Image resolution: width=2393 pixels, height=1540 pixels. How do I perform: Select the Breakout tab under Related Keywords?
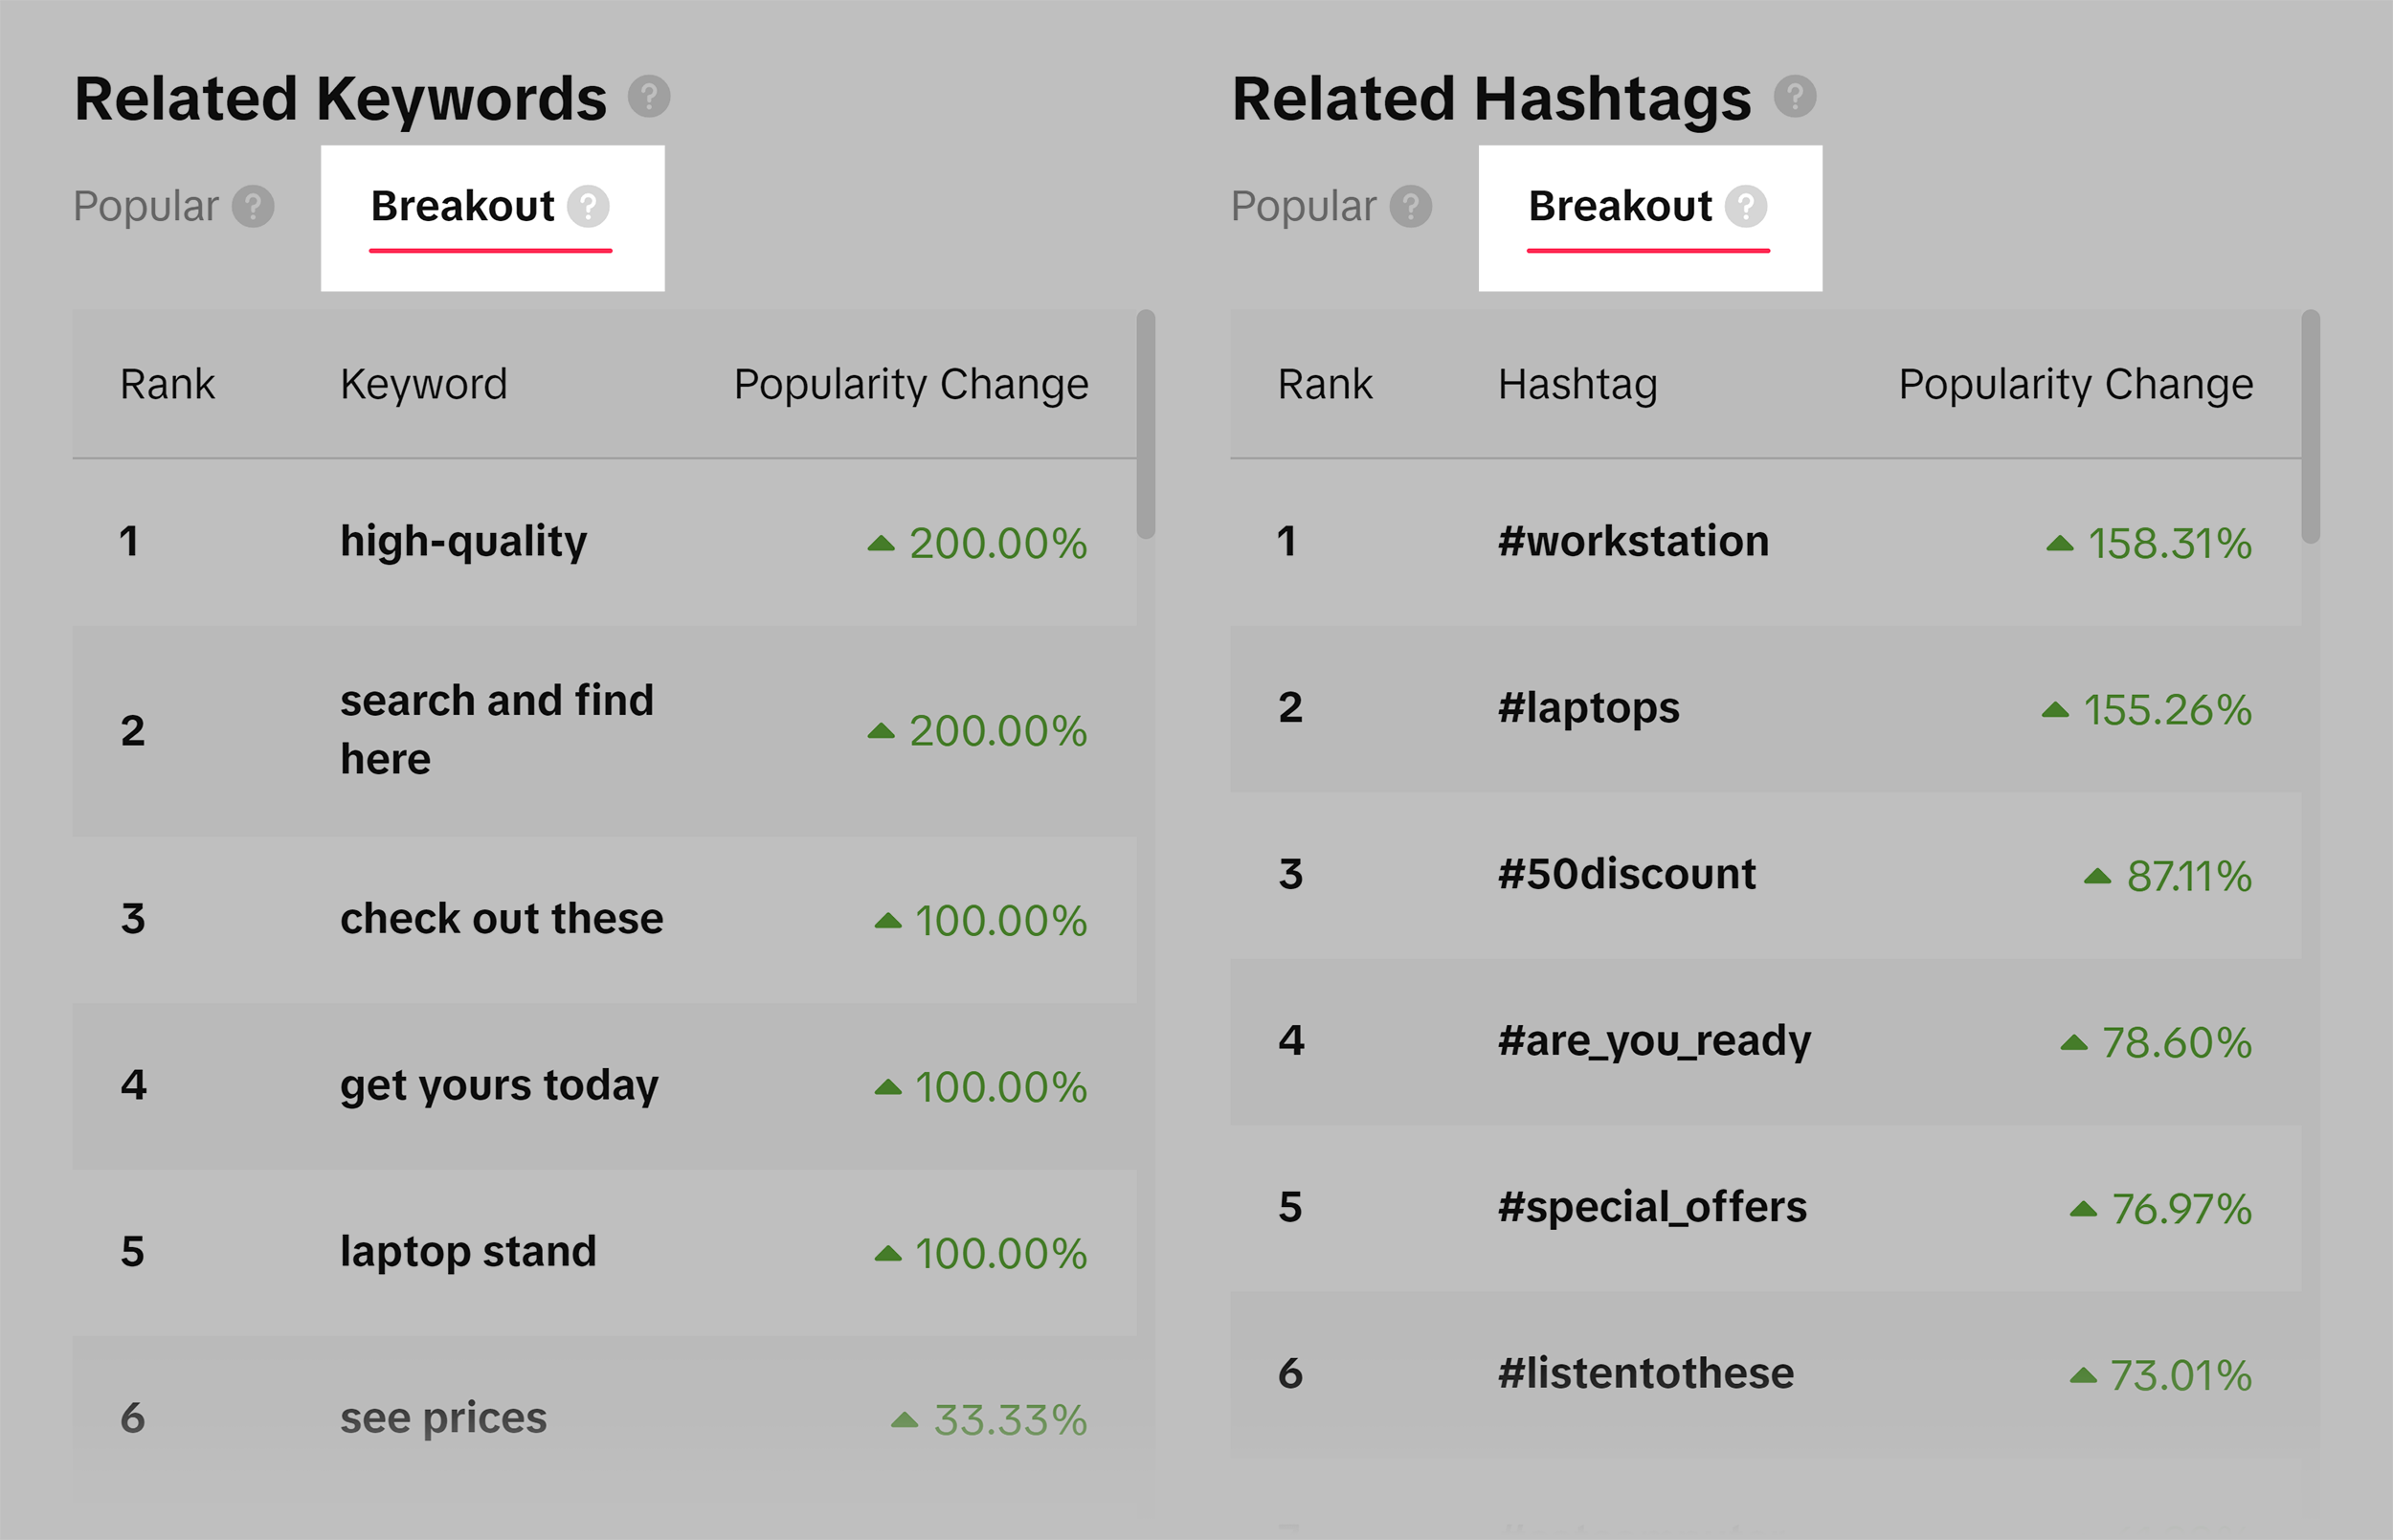(x=463, y=207)
